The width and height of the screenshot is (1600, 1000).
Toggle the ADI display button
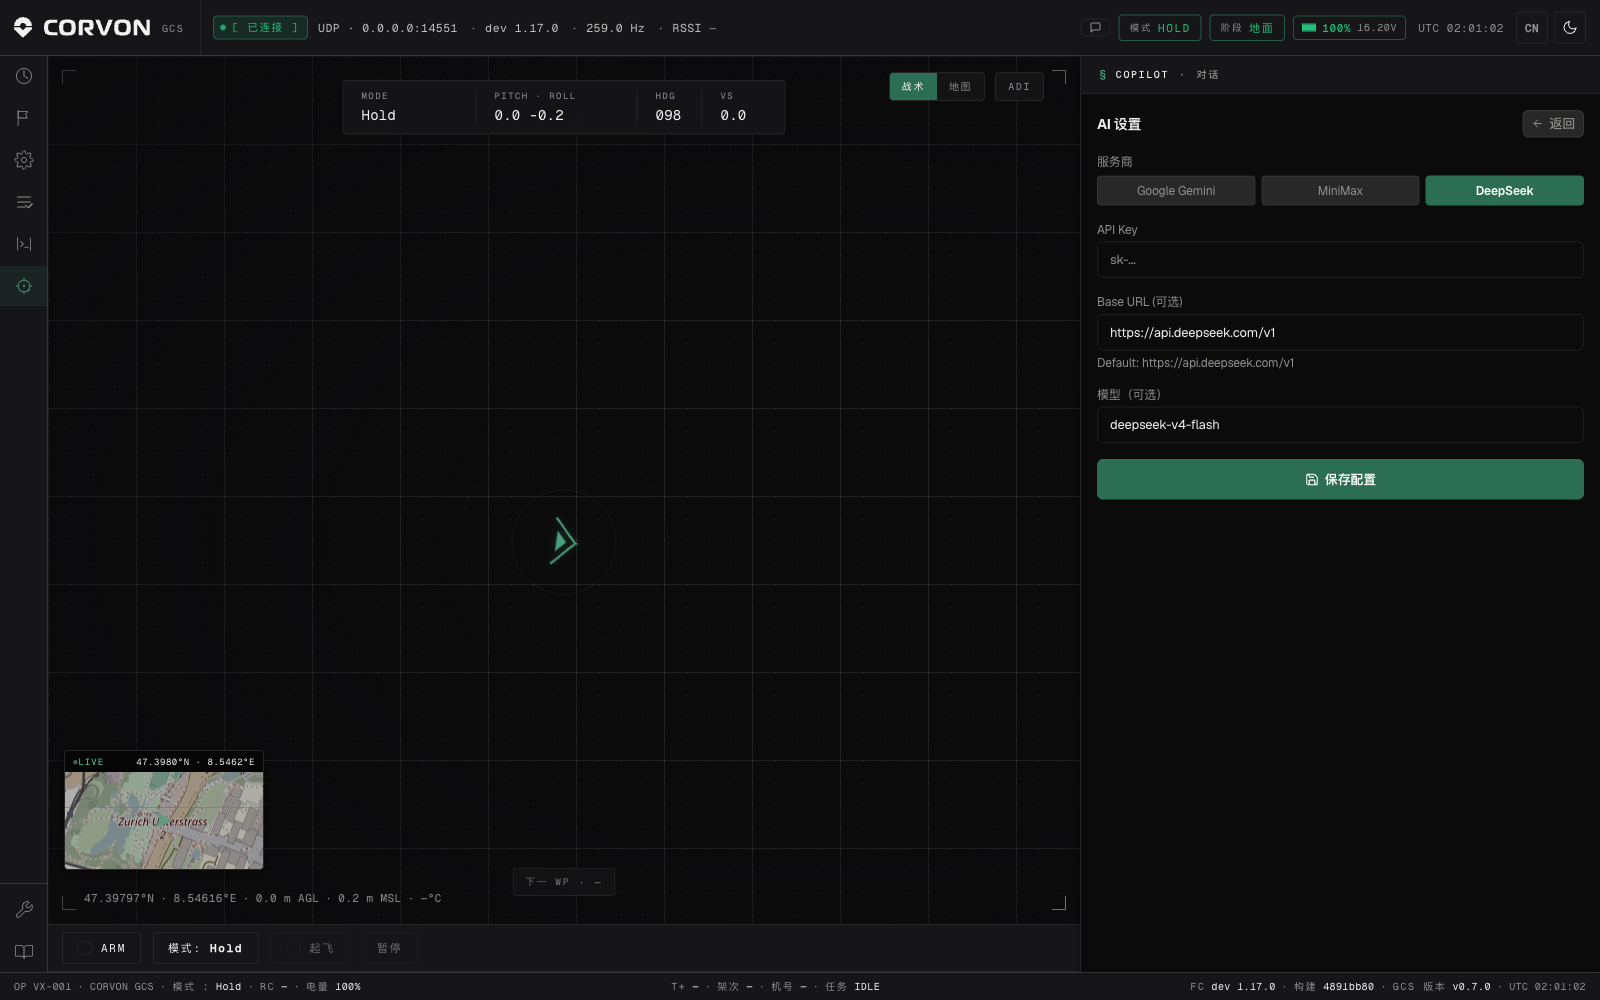(1019, 87)
